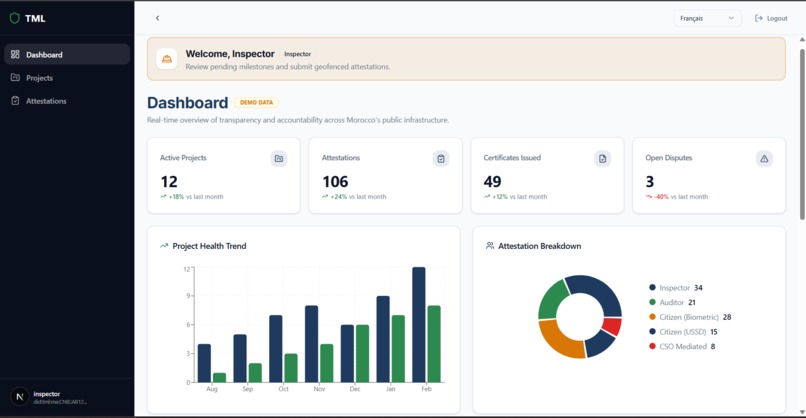Image resolution: width=806 pixels, height=418 pixels.
Task: Click the Project Health Trend icon
Action: (164, 246)
